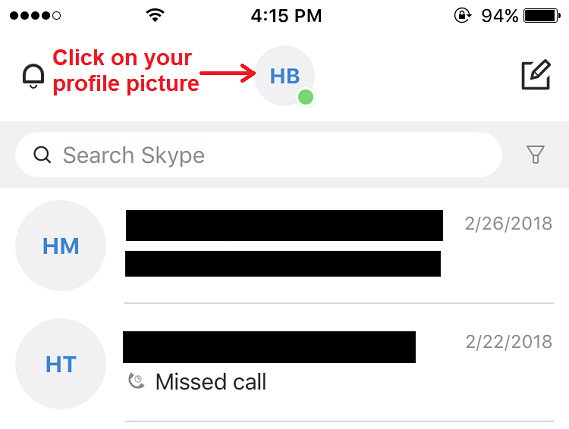Tap the search magnifier icon
This screenshot has width=569, height=429.
(x=42, y=155)
